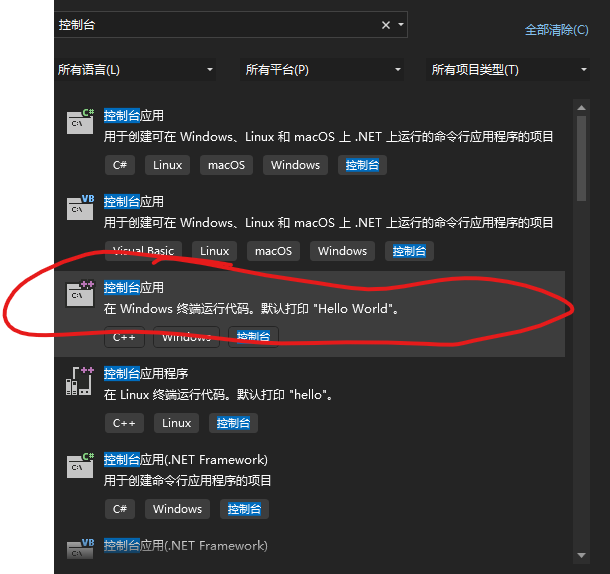This screenshot has width=610, height=574.
Task: Click the Windows tag of .NET Framework template
Action: point(177,509)
